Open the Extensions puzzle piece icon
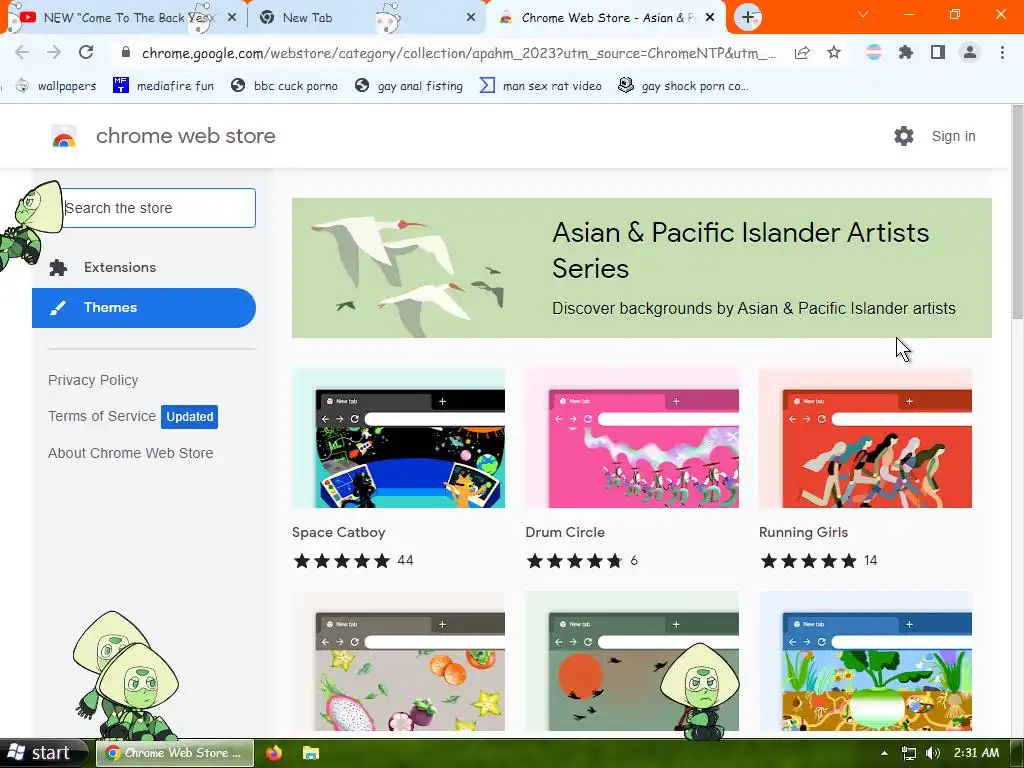This screenshot has width=1024, height=768. (905, 53)
